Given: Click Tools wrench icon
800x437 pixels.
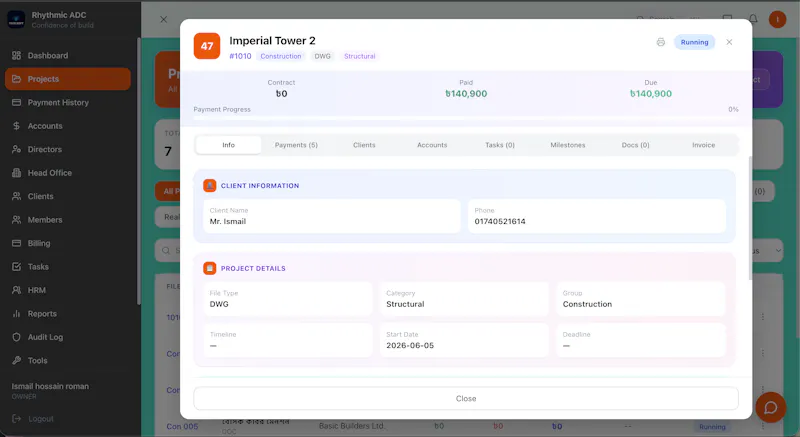Looking at the screenshot, I should point(16,361).
